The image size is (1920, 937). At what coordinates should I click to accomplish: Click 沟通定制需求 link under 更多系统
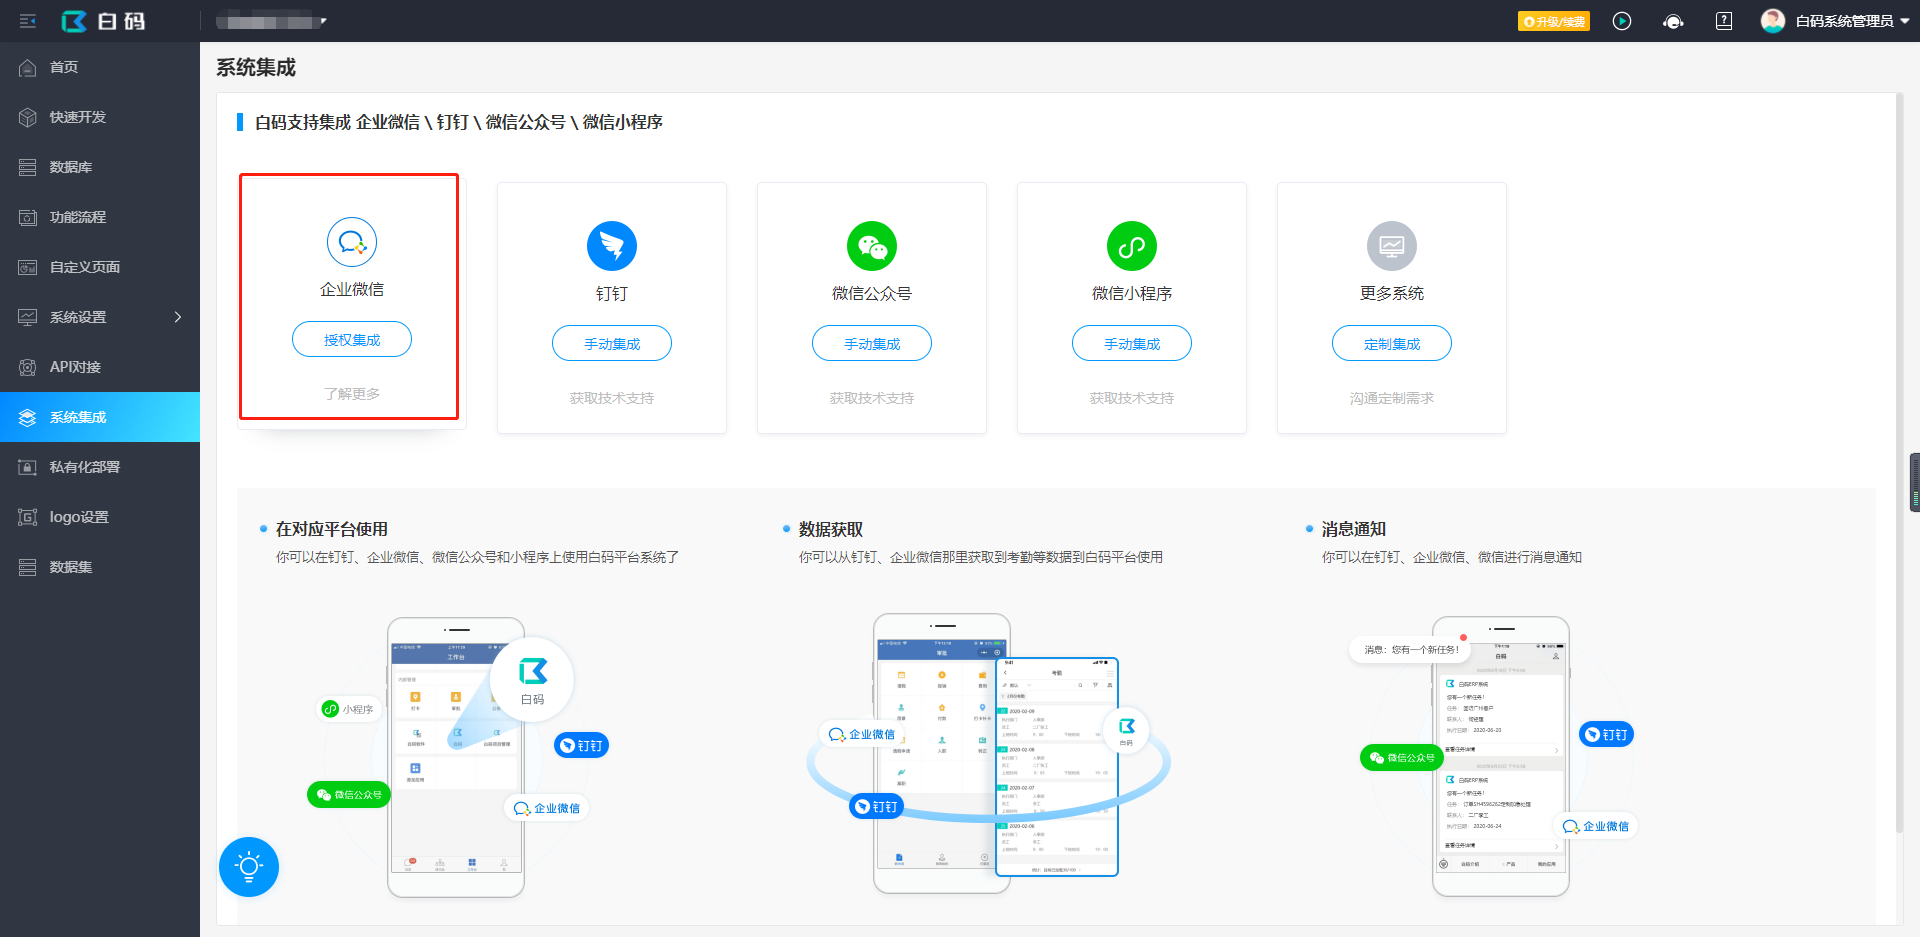point(1392,398)
